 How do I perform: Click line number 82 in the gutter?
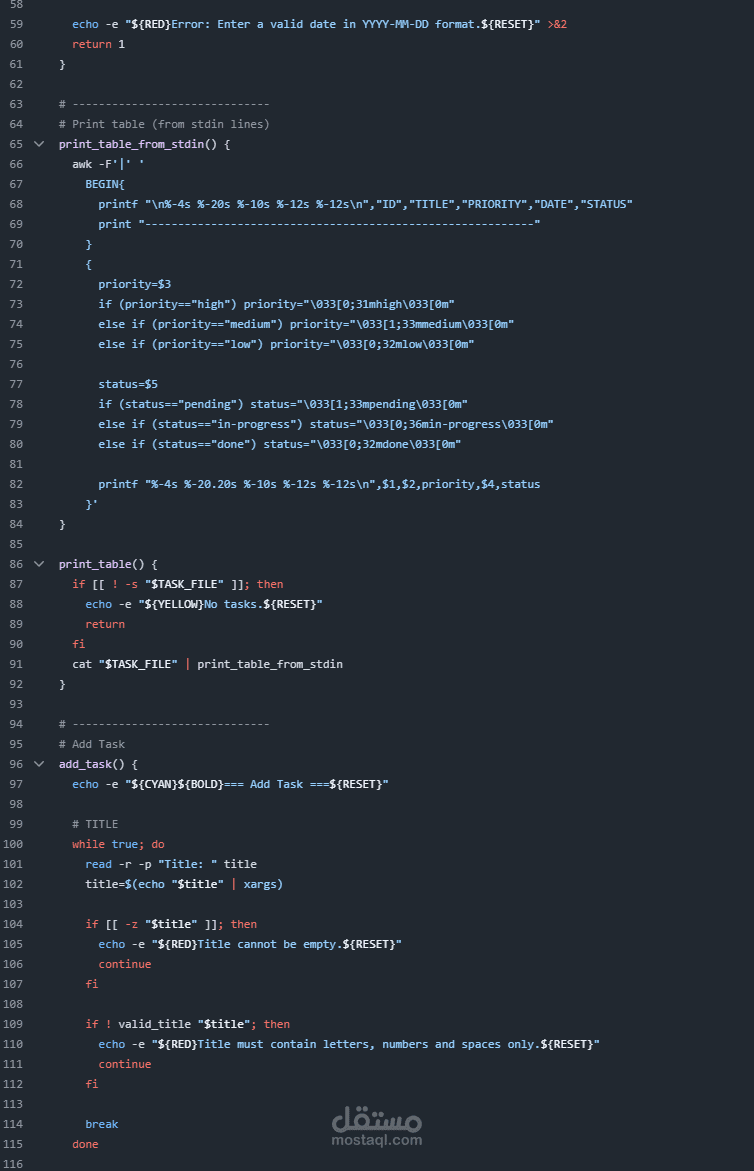tap(15, 484)
